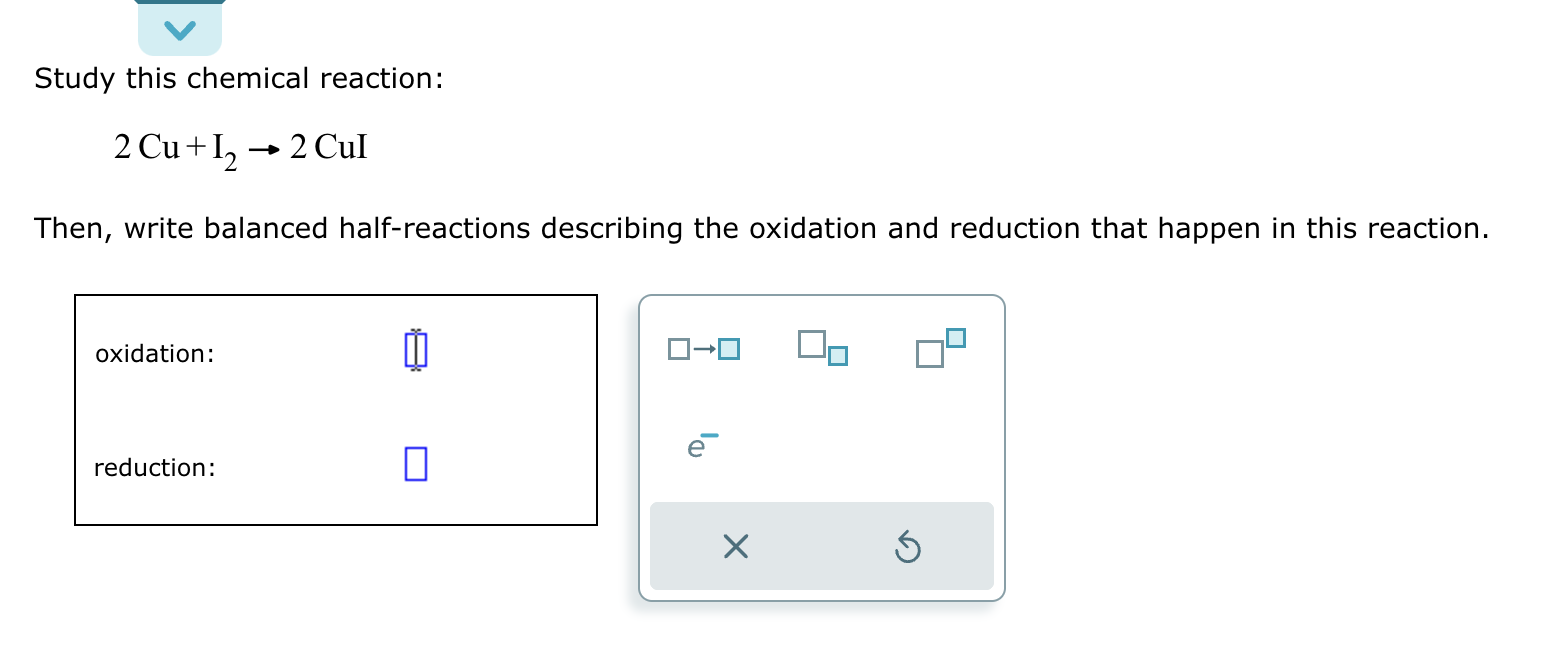This screenshot has width=1568, height=654.
Task: Click inside the active oxidation text cursor box
Action: [415, 350]
